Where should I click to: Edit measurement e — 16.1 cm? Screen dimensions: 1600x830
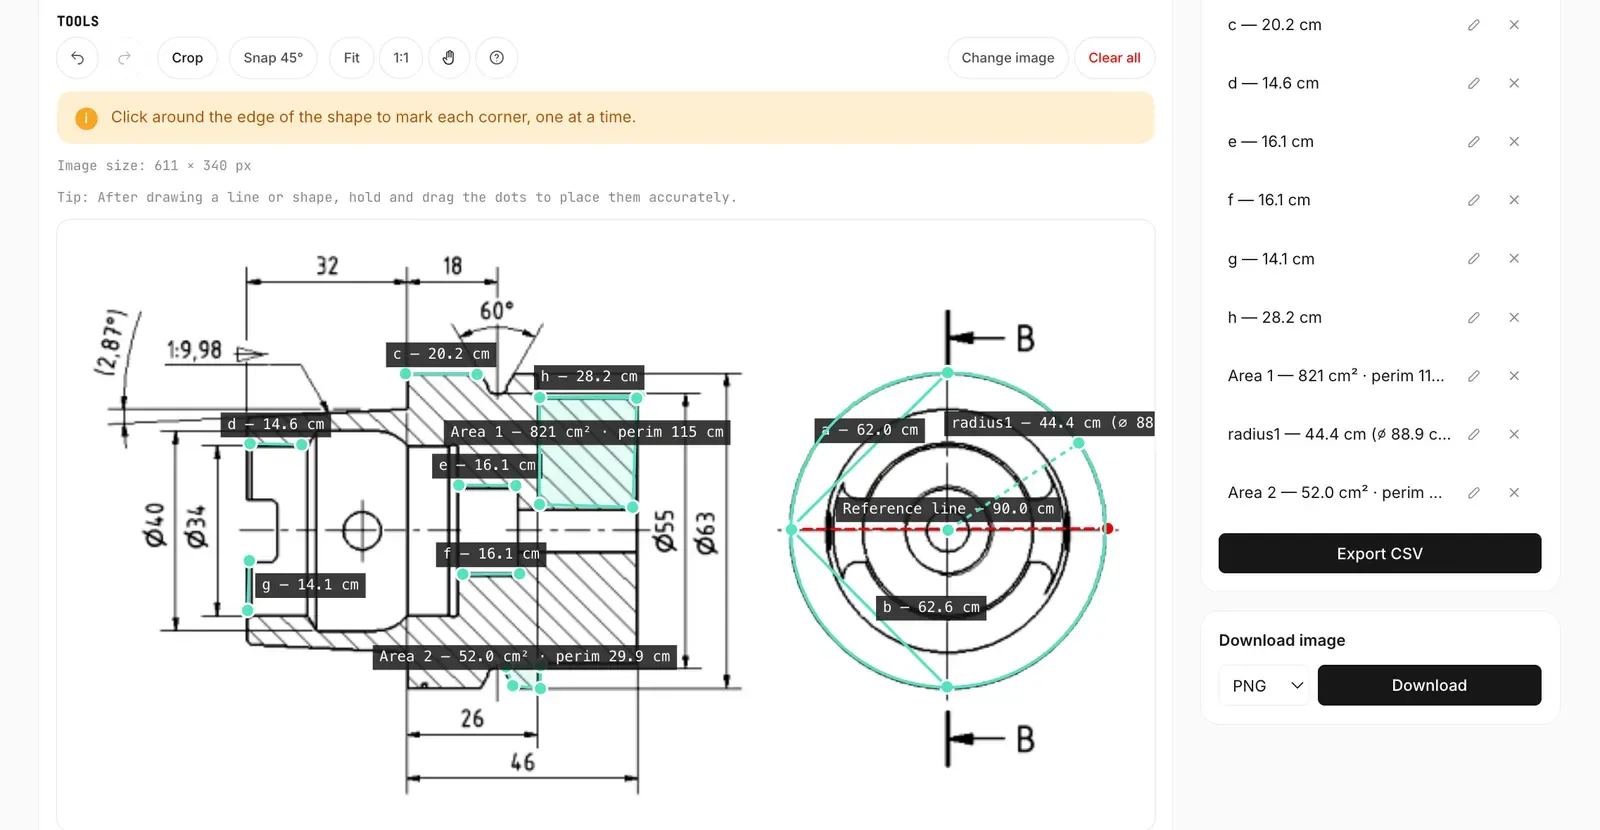[1474, 142]
